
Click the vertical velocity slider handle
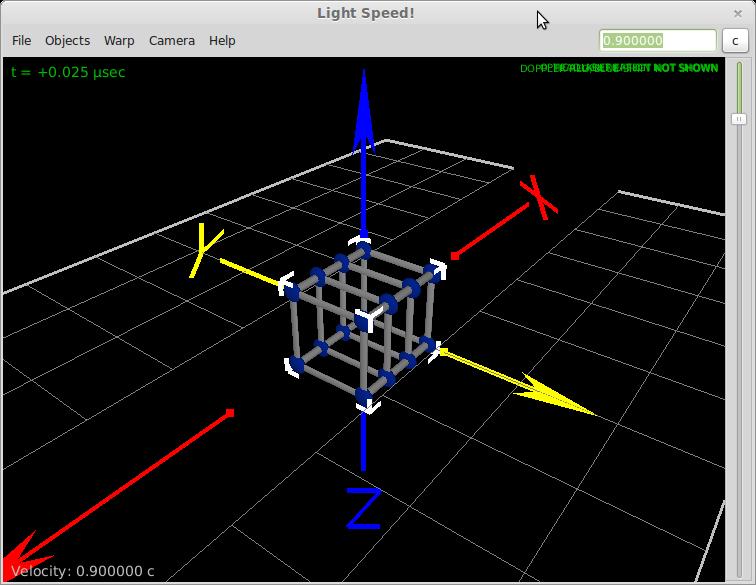pos(740,118)
